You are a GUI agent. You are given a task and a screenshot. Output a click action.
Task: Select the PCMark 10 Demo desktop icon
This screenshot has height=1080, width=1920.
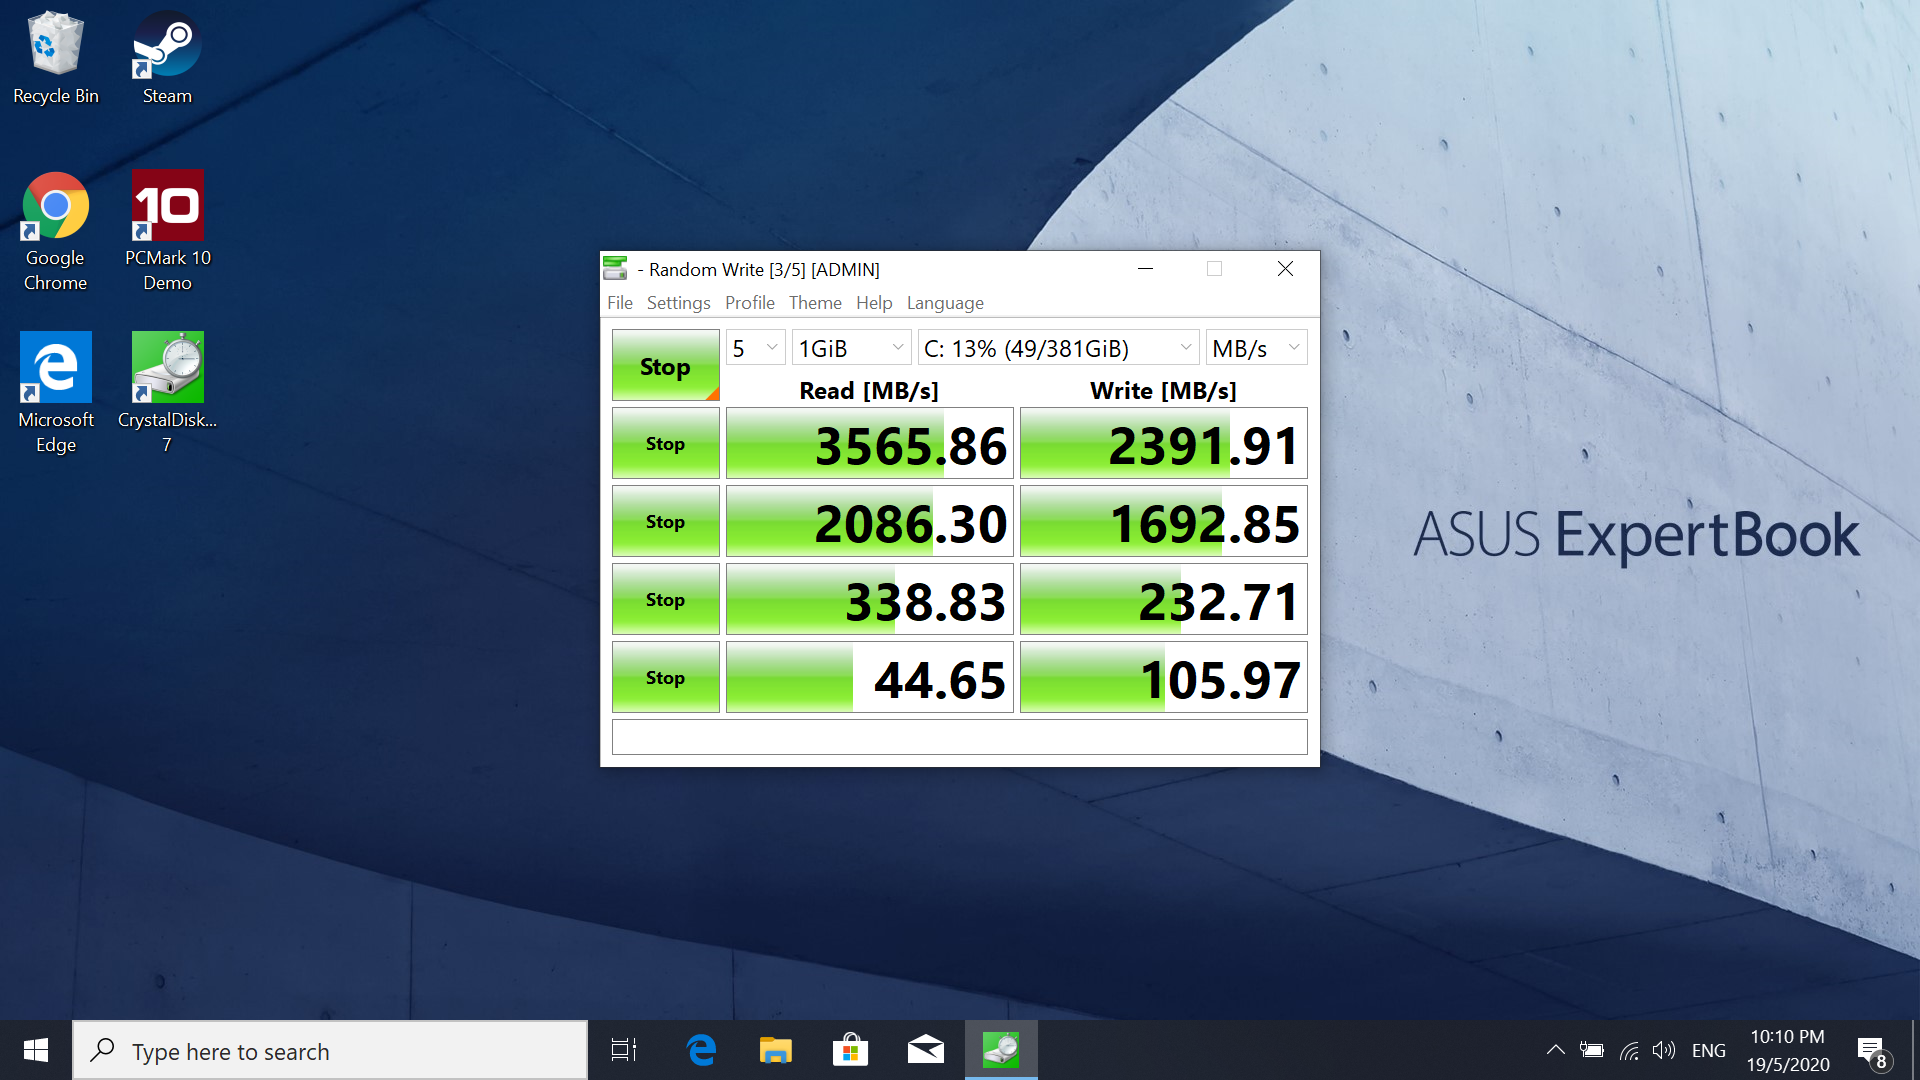(x=167, y=232)
